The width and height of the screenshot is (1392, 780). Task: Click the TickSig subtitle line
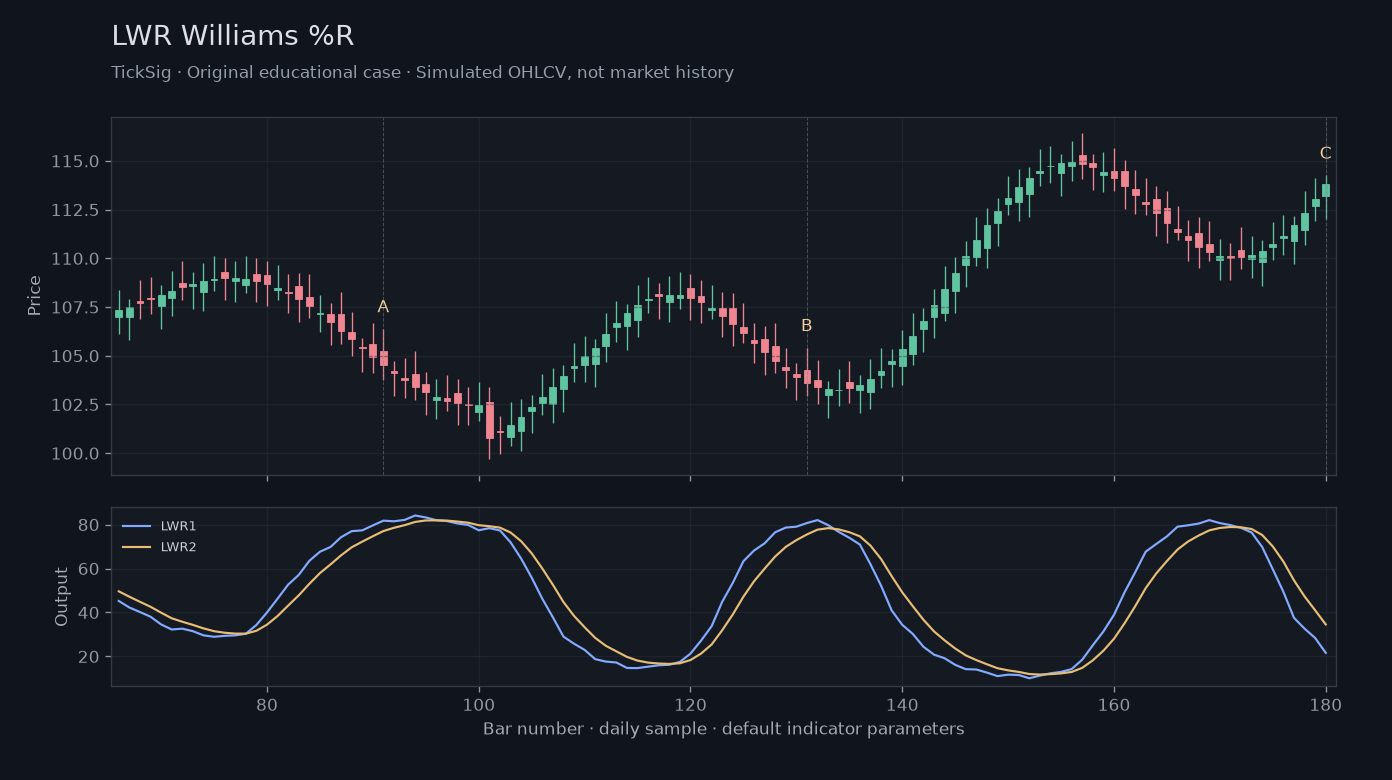click(422, 73)
